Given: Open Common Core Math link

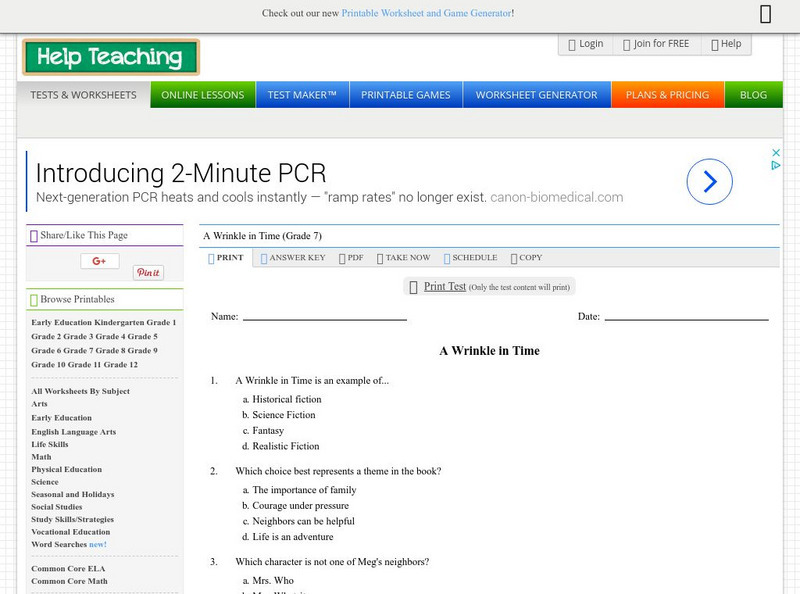Looking at the screenshot, I should (x=69, y=581).
